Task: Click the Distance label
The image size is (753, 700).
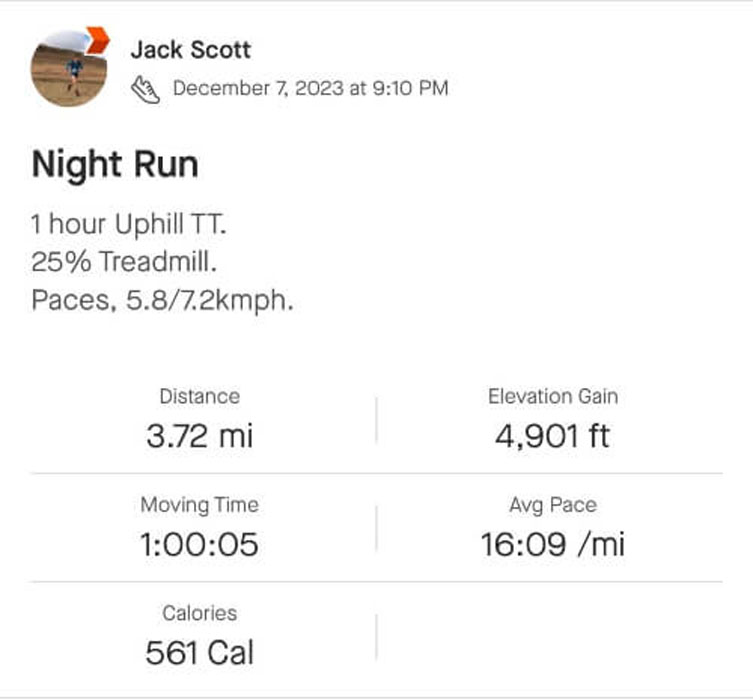Action: click(199, 396)
